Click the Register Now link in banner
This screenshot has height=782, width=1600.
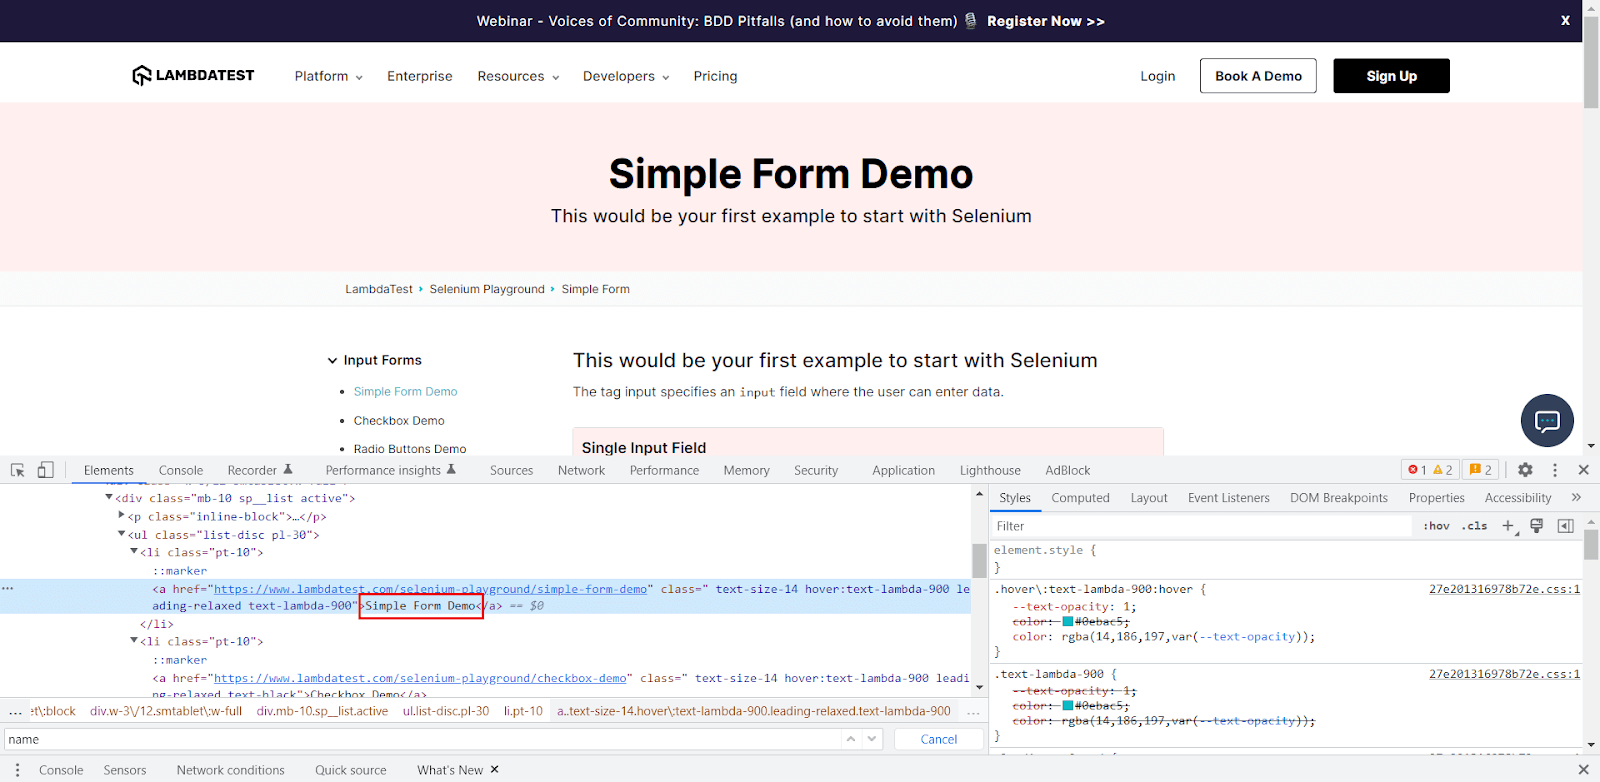(1045, 21)
